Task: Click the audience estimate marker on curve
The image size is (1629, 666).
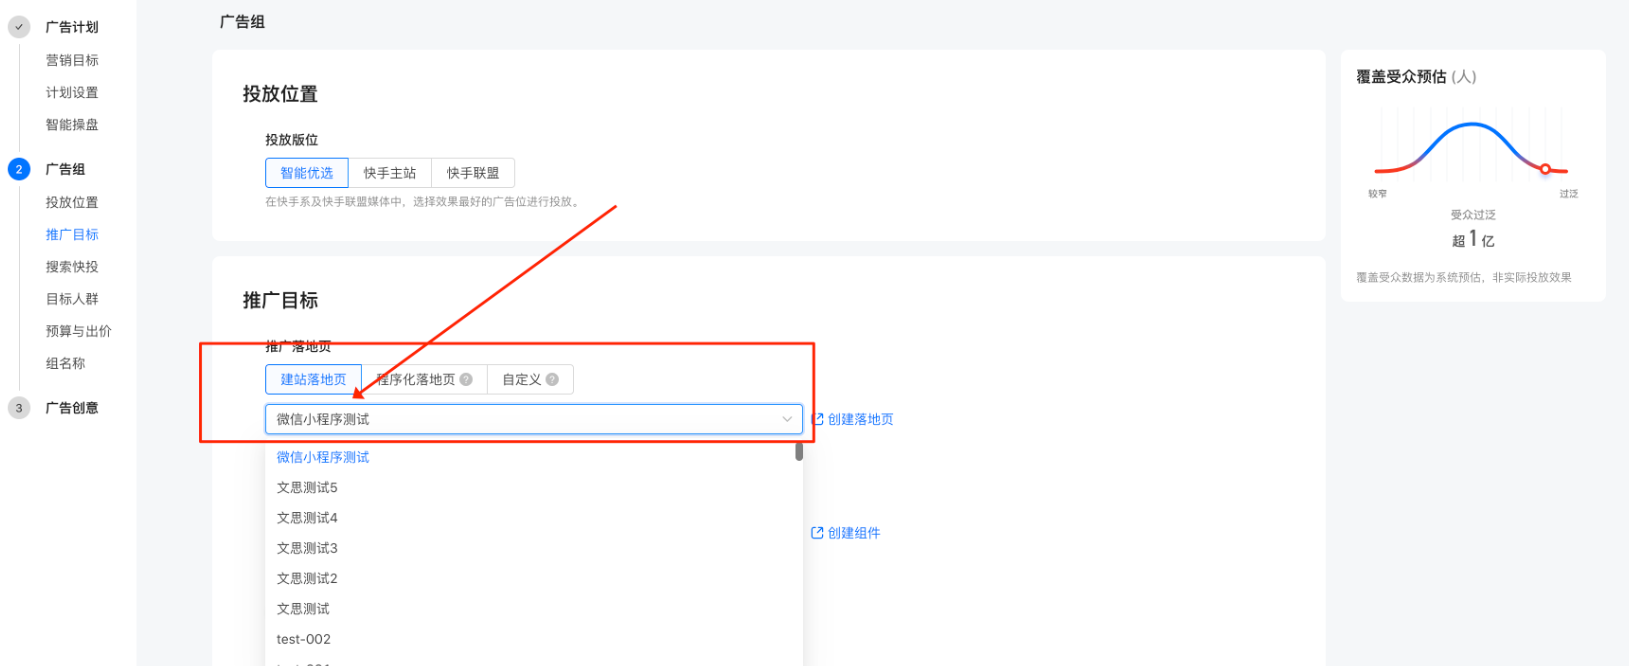Action: point(1545,169)
